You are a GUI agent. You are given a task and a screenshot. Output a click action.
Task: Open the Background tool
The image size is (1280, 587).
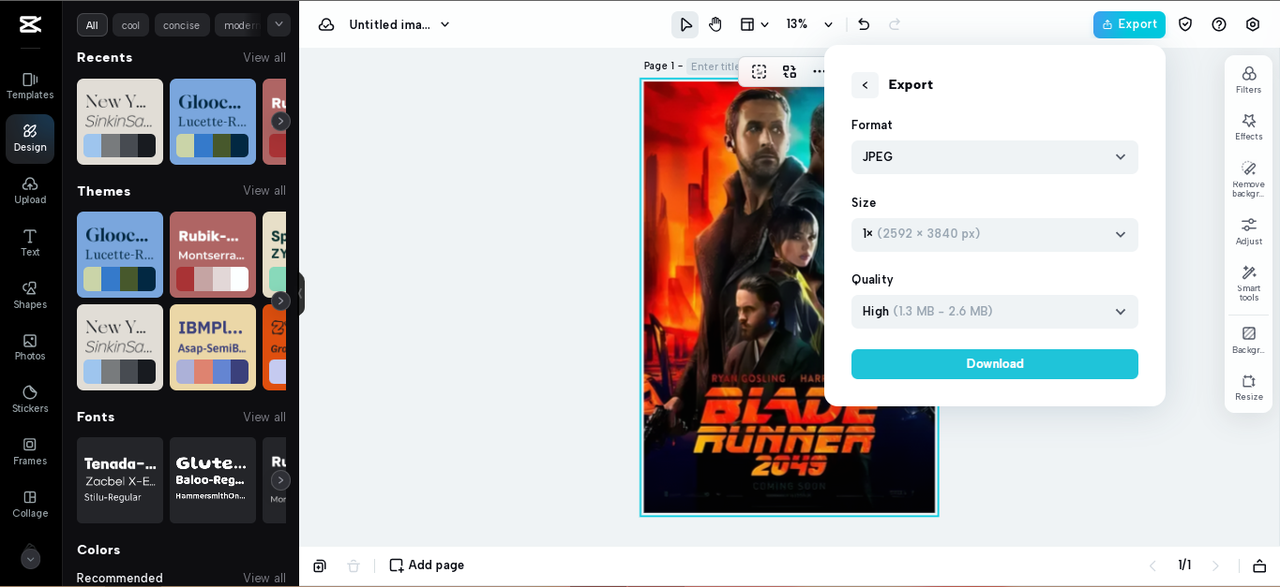coord(1248,340)
